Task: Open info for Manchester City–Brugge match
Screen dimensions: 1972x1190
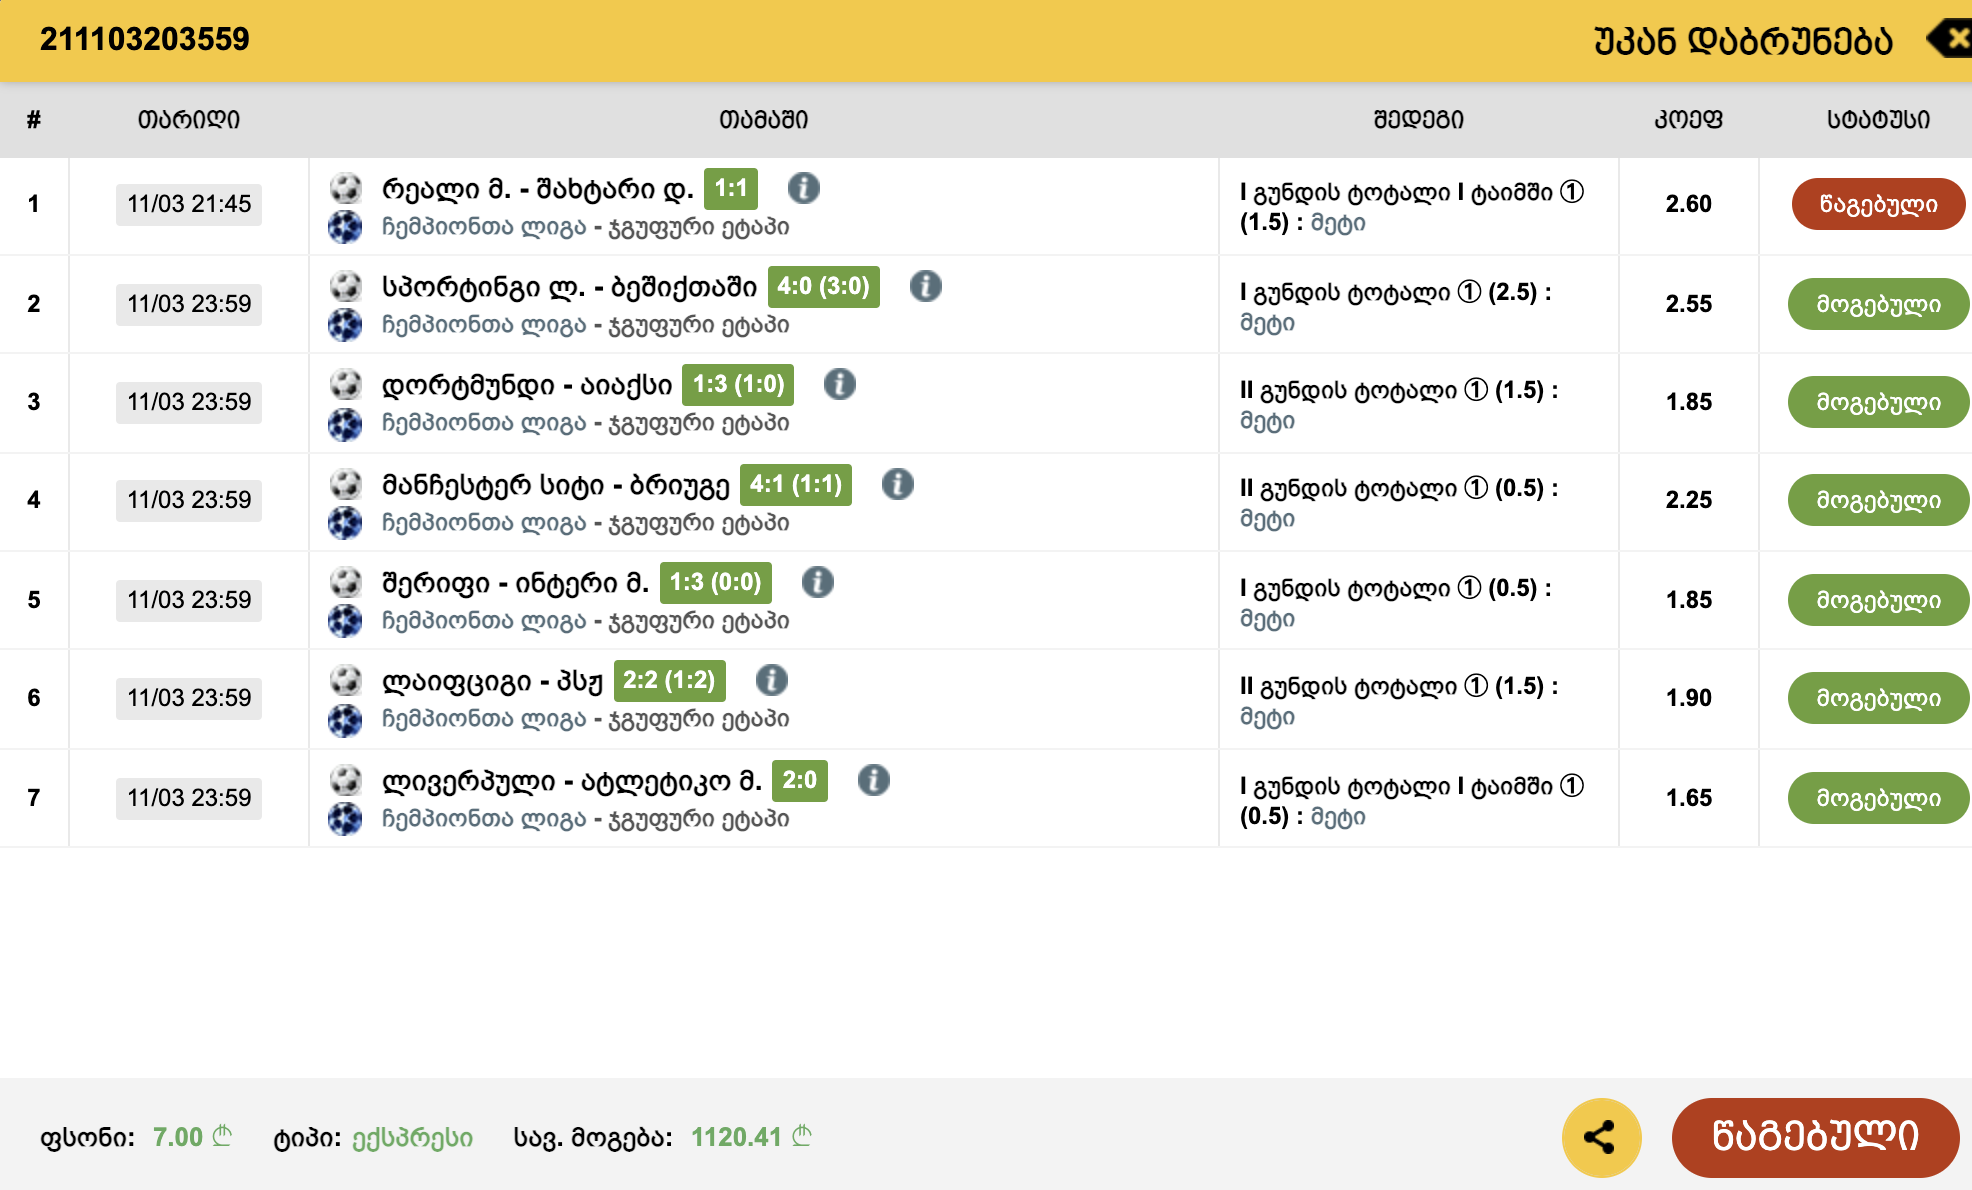Action: (897, 484)
